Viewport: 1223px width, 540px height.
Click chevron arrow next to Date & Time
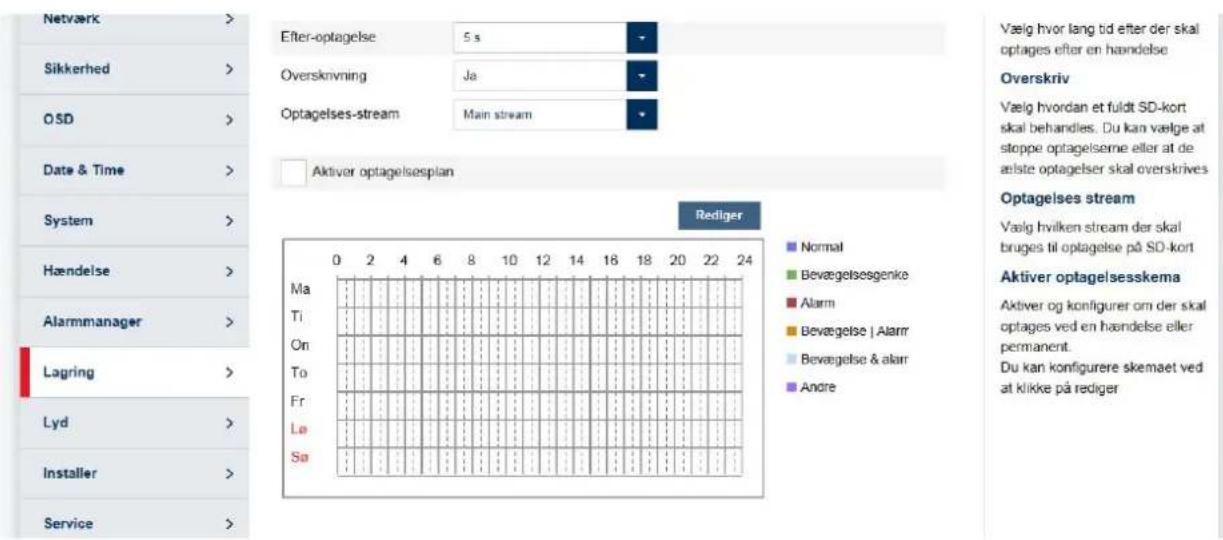(x=229, y=170)
